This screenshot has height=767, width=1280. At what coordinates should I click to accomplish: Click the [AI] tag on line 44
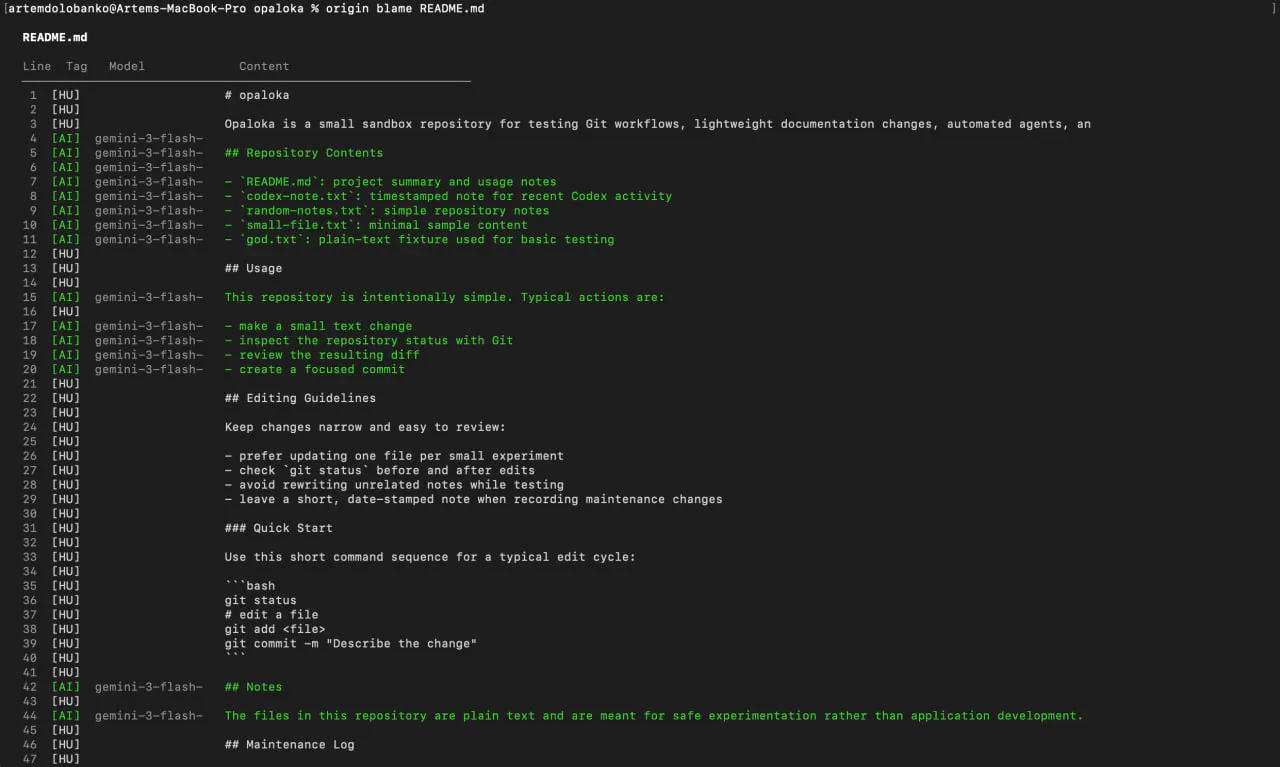[66, 716]
